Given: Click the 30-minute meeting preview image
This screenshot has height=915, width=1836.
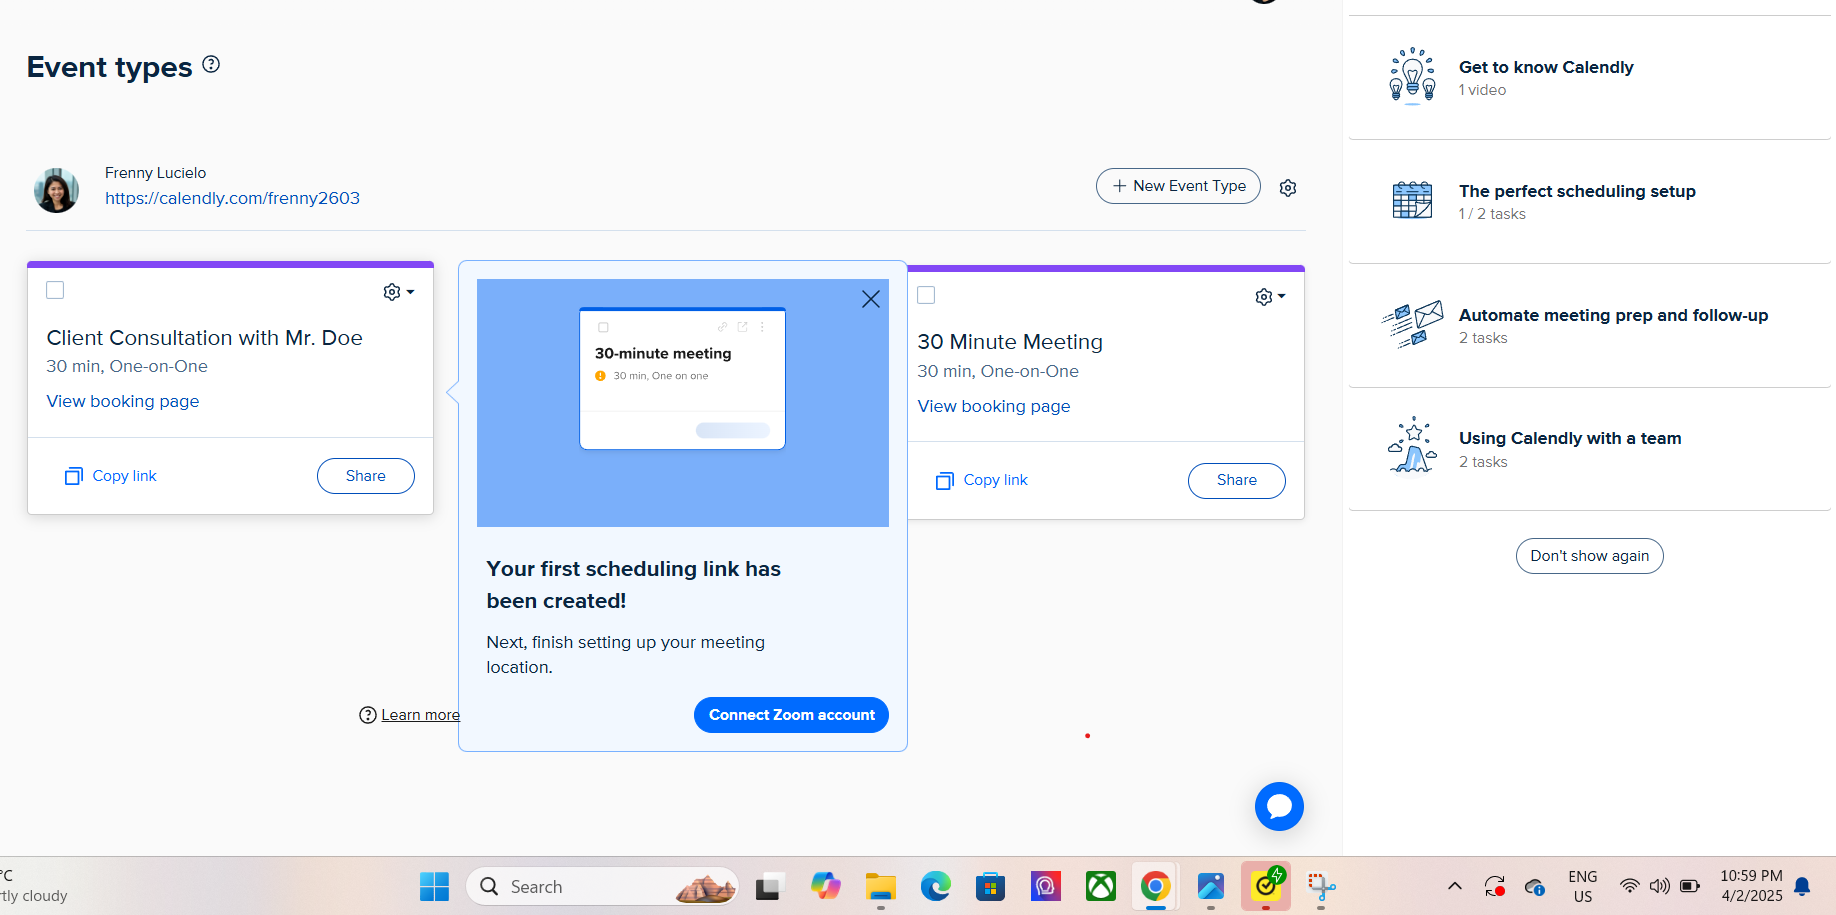Looking at the screenshot, I should [683, 403].
